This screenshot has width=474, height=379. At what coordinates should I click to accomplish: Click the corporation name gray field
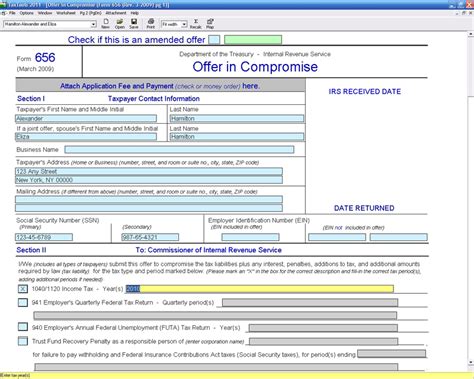coord(323,342)
